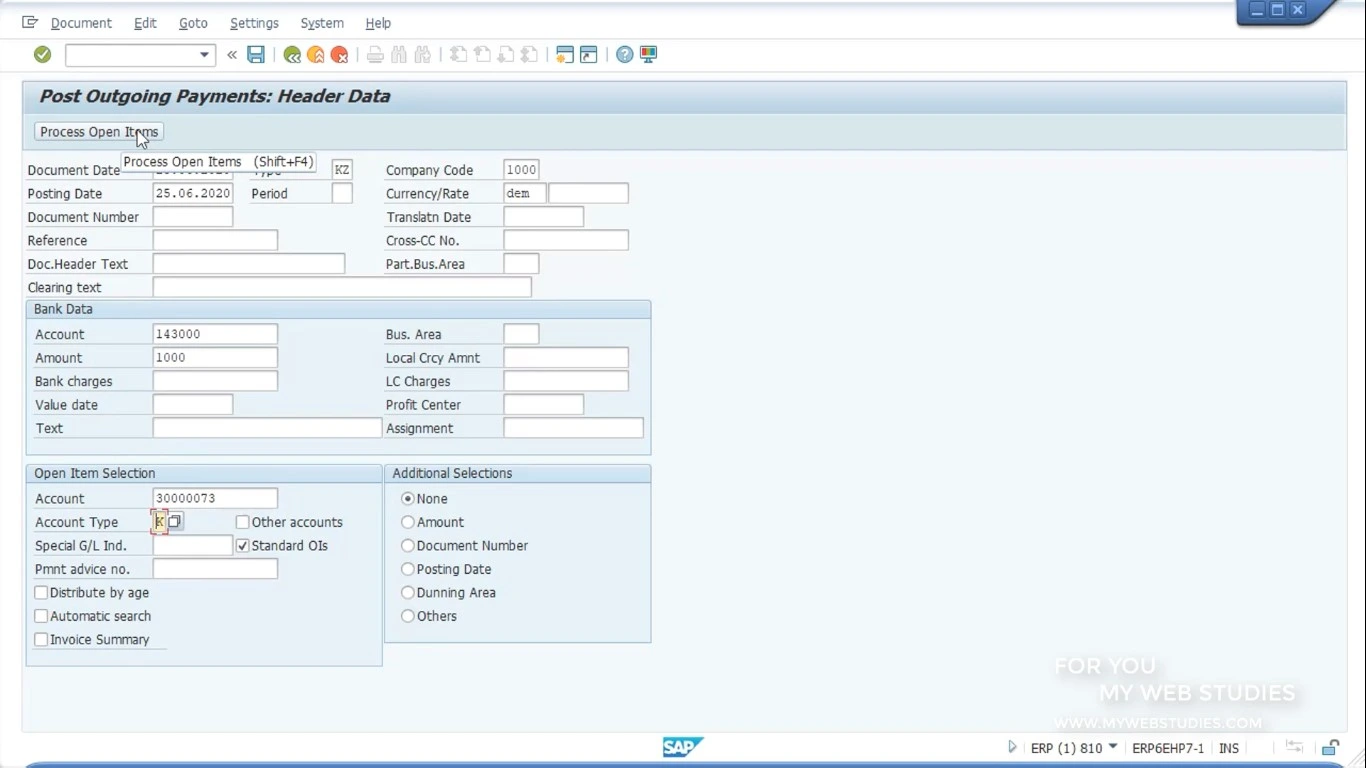The height and width of the screenshot is (768, 1366).
Task: Click the First Page icon
Action: tap(458, 55)
